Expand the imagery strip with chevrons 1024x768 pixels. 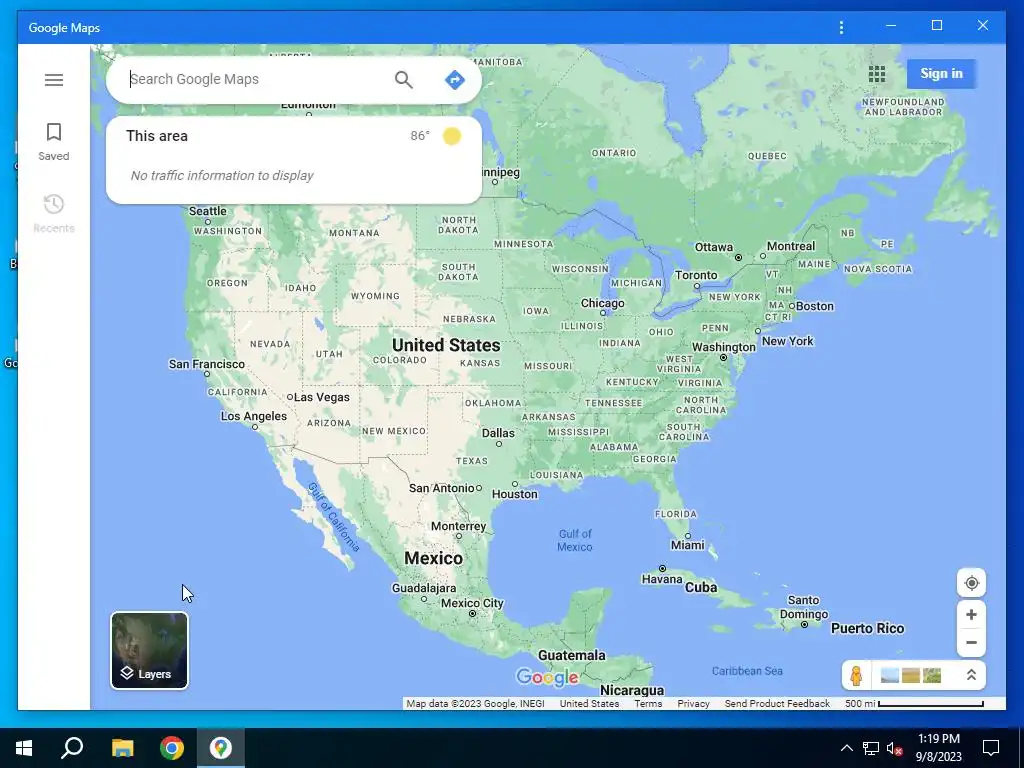pos(971,675)
